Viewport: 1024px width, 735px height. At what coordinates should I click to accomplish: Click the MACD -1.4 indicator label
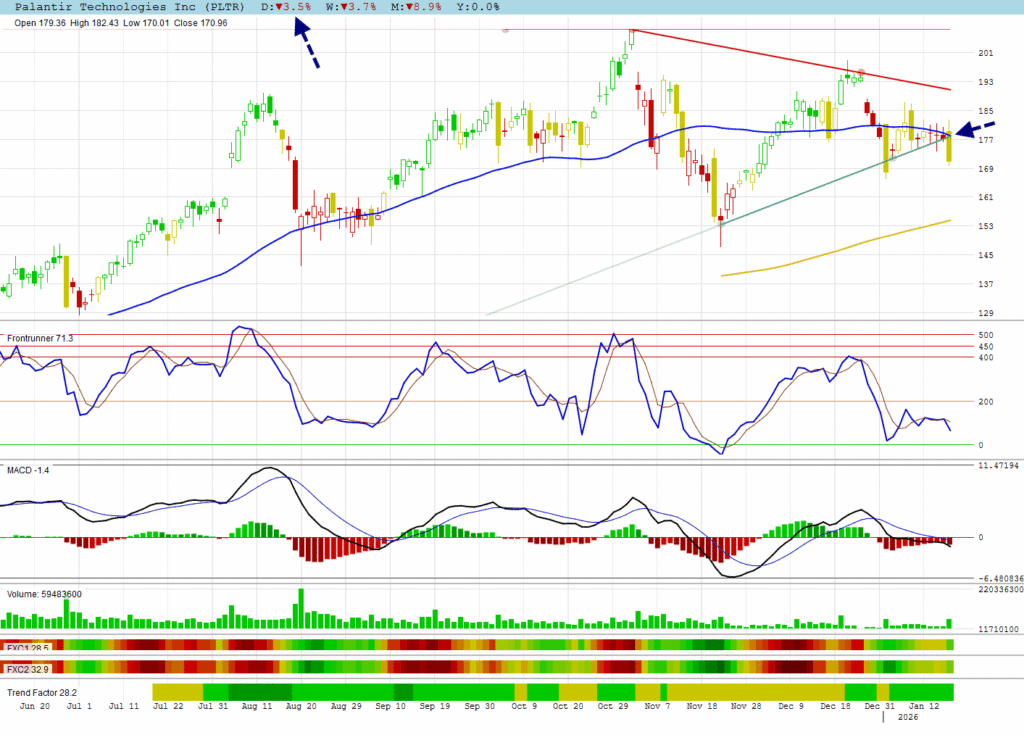pos(28,469)
